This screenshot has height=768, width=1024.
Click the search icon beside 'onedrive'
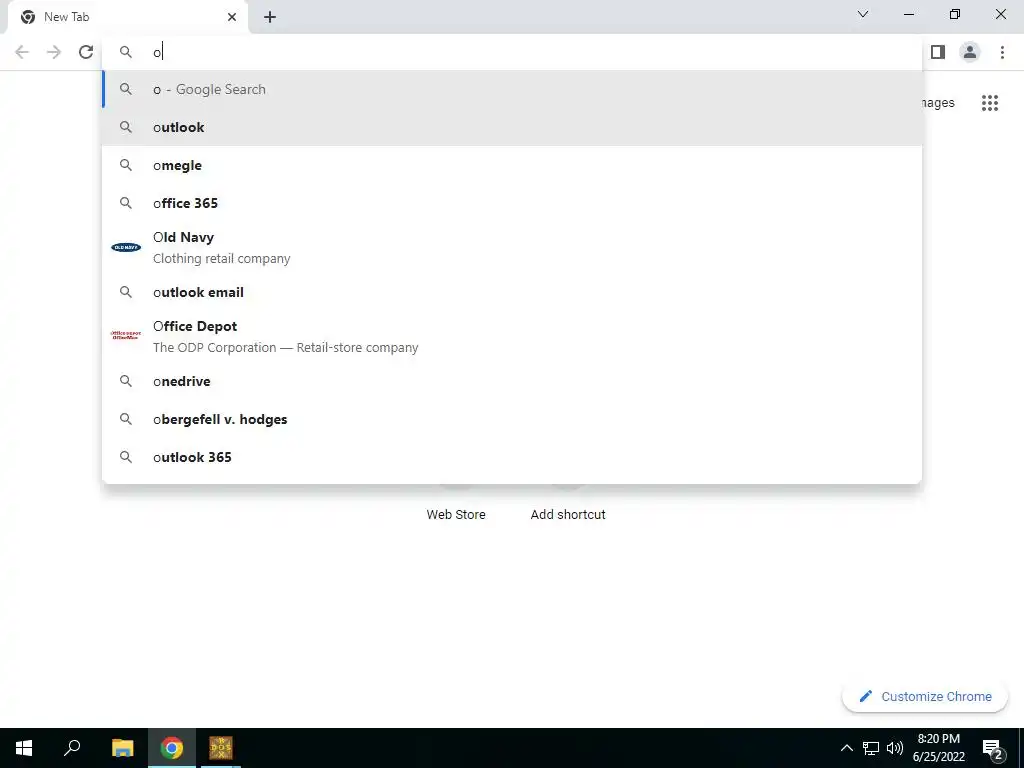point(126,381)
